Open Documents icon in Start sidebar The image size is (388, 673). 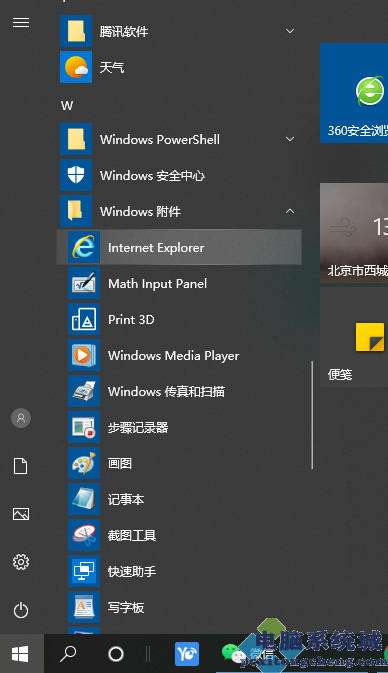21,466
